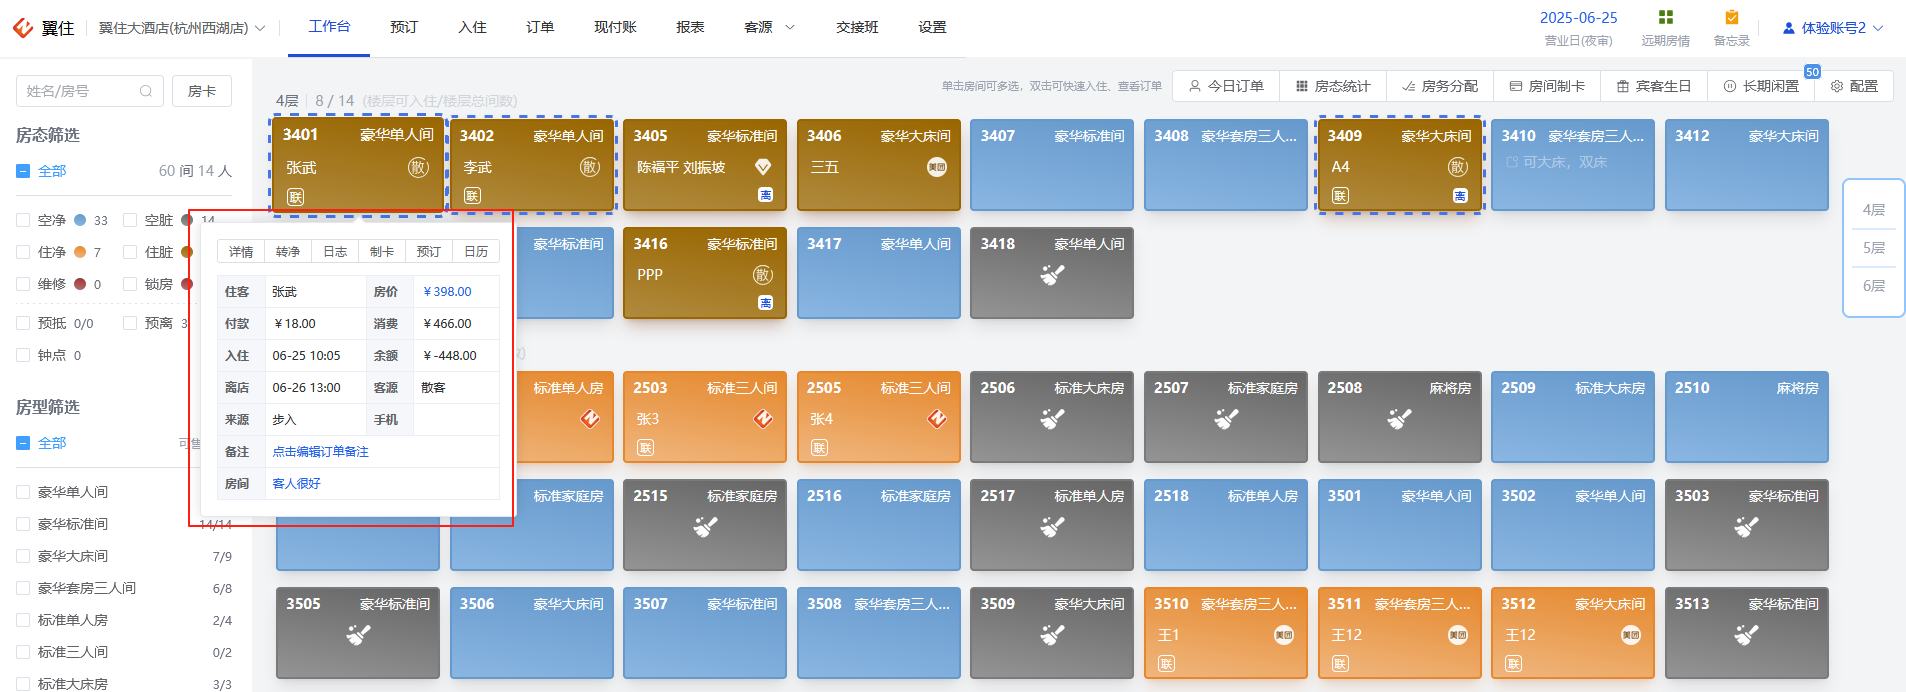Click the 散 guest icon on room 3401

(418, 167)
